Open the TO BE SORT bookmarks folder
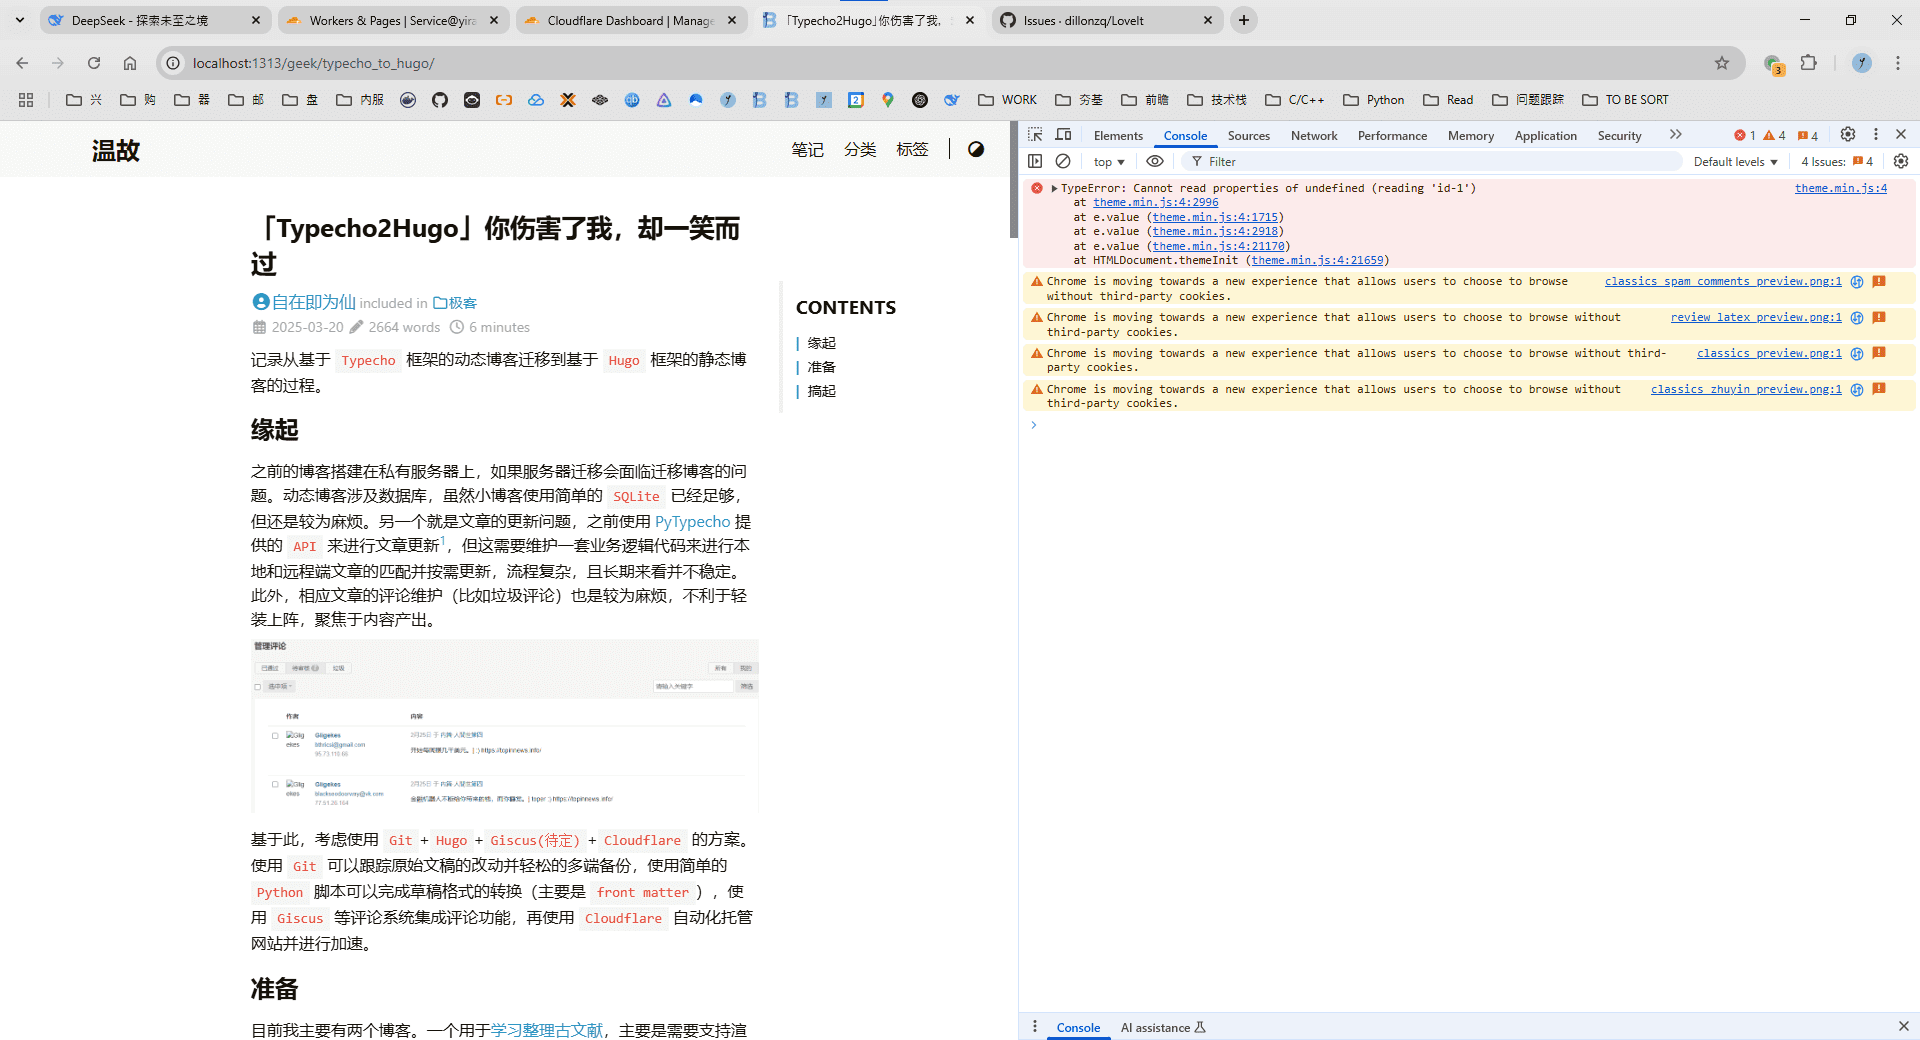 (x=1625, y=100)
